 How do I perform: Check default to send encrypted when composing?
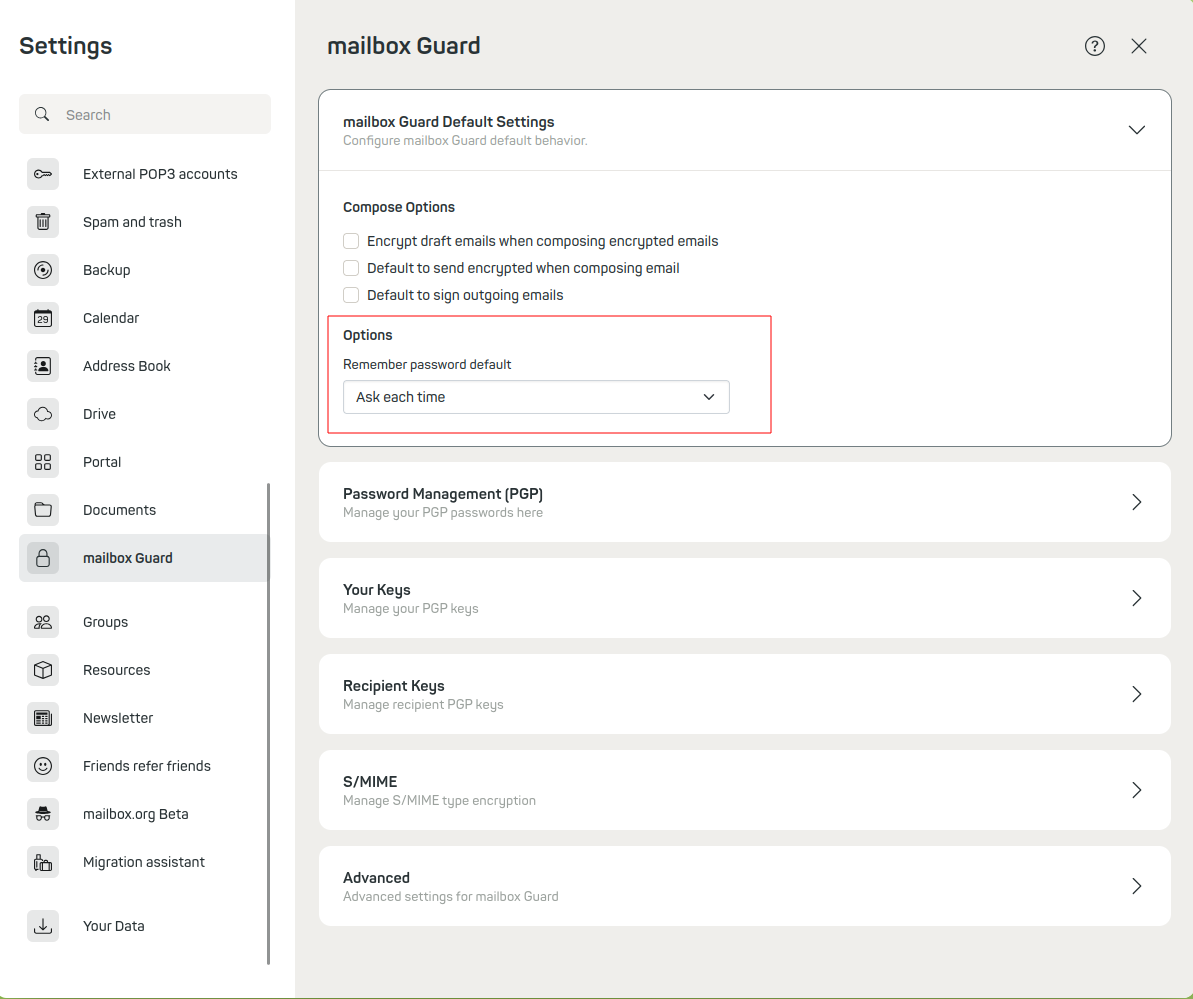pos(351,268)
